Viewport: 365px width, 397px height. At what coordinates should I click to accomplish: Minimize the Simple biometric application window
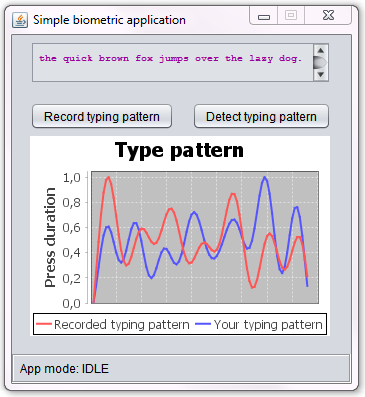tap(264, 16)
